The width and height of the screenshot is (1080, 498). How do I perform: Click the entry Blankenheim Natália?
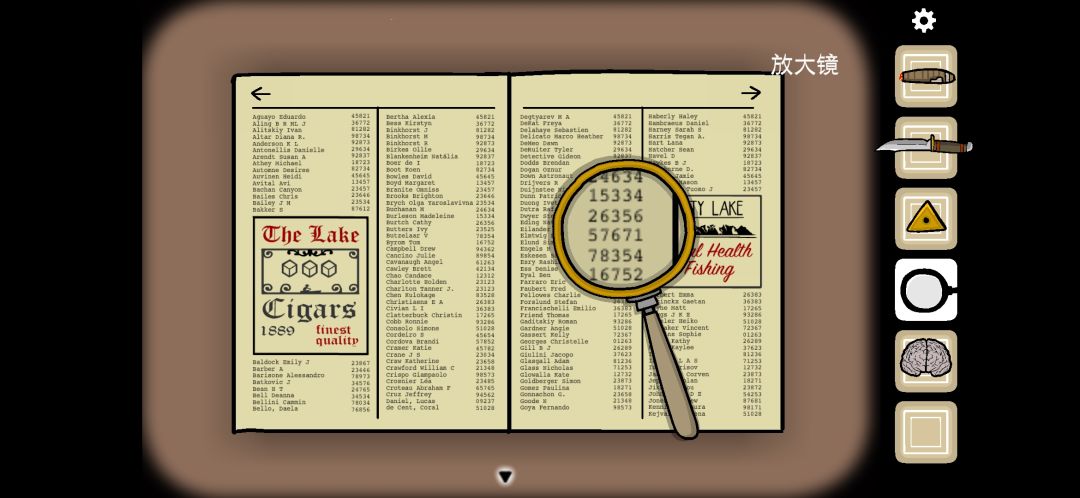point(422,156)
